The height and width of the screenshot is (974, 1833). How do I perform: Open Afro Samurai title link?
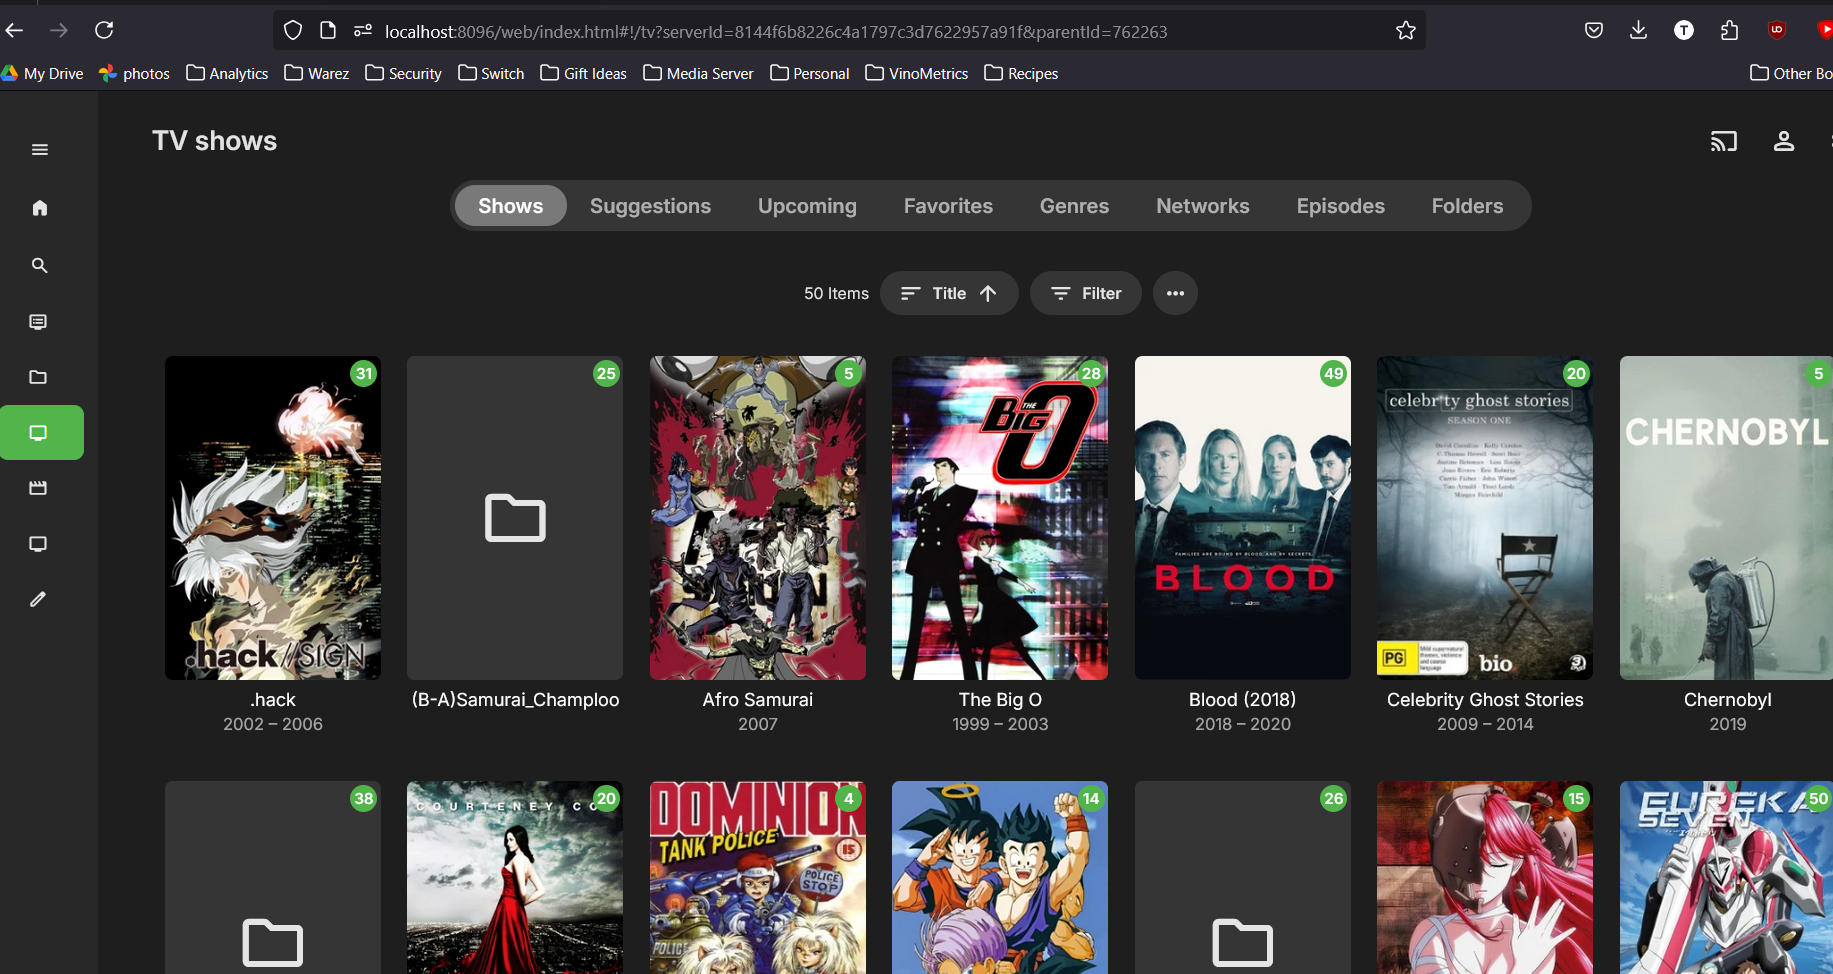(758, 700)
